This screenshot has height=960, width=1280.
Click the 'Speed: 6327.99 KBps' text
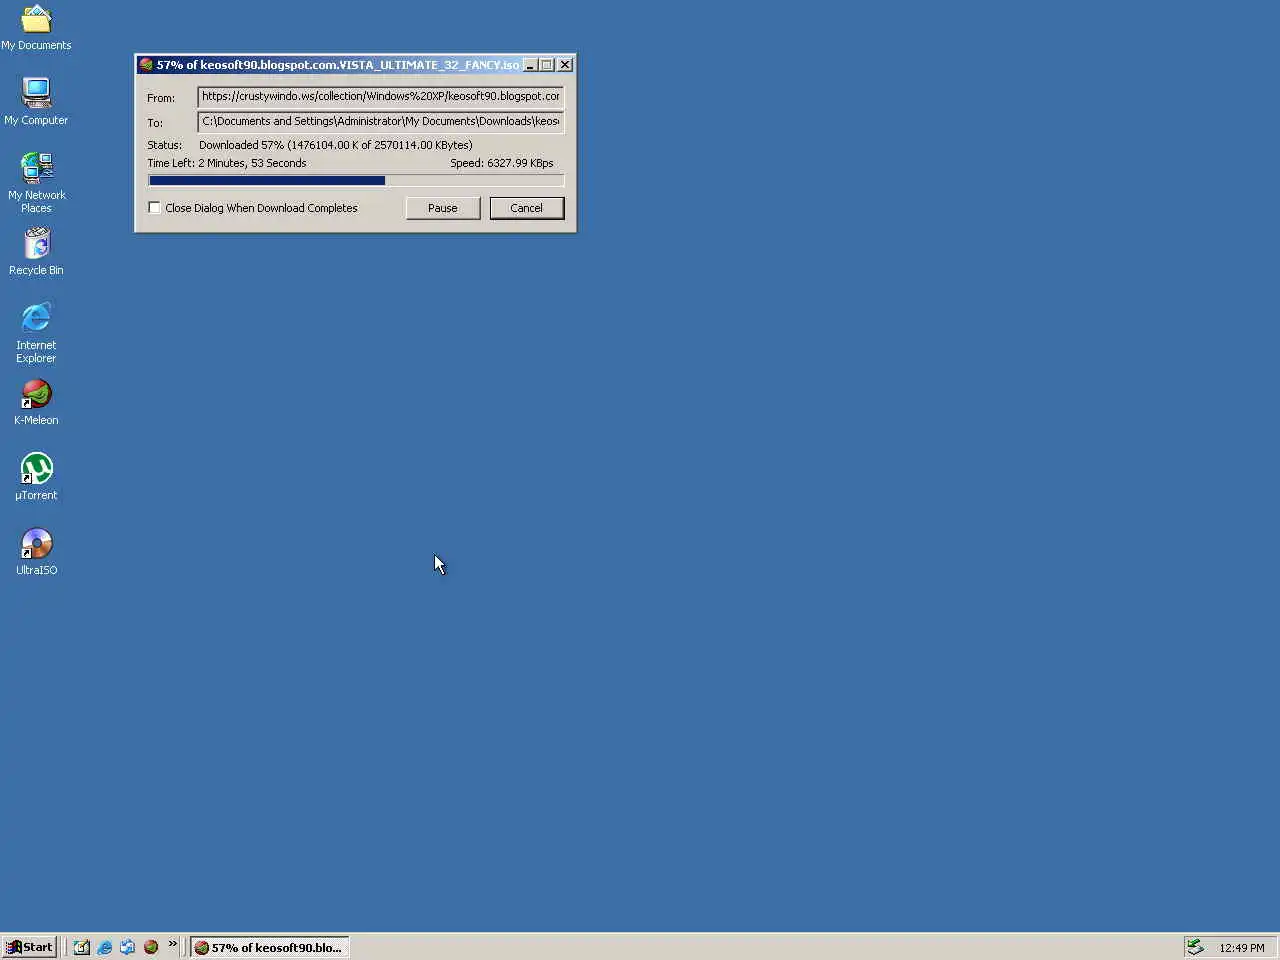coord(502,163)
